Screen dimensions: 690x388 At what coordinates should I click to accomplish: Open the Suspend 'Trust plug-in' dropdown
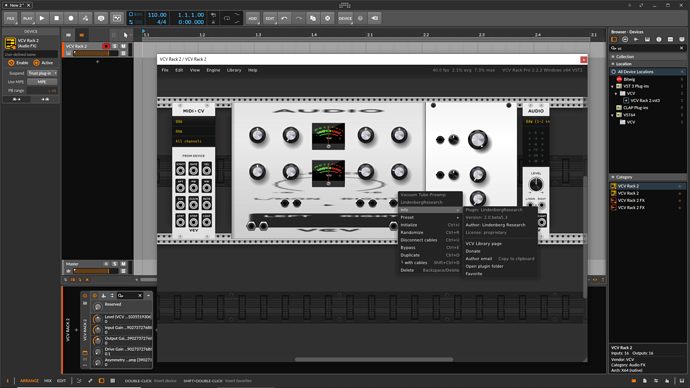42,73
